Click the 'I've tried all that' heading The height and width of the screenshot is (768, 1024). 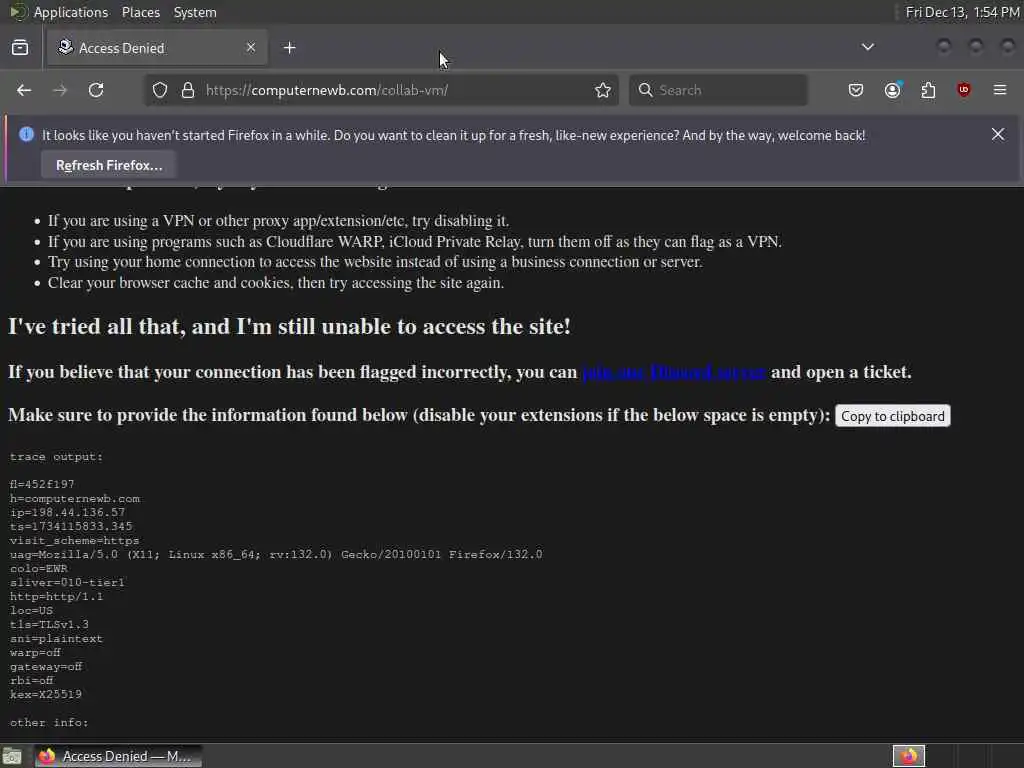pyautogui.click(x=289, y=326)
